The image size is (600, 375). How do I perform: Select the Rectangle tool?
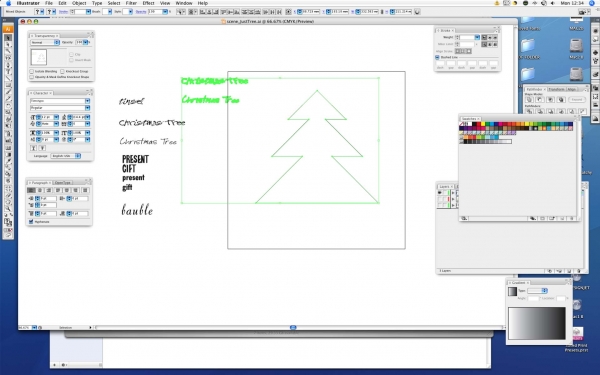coord(8,85)
